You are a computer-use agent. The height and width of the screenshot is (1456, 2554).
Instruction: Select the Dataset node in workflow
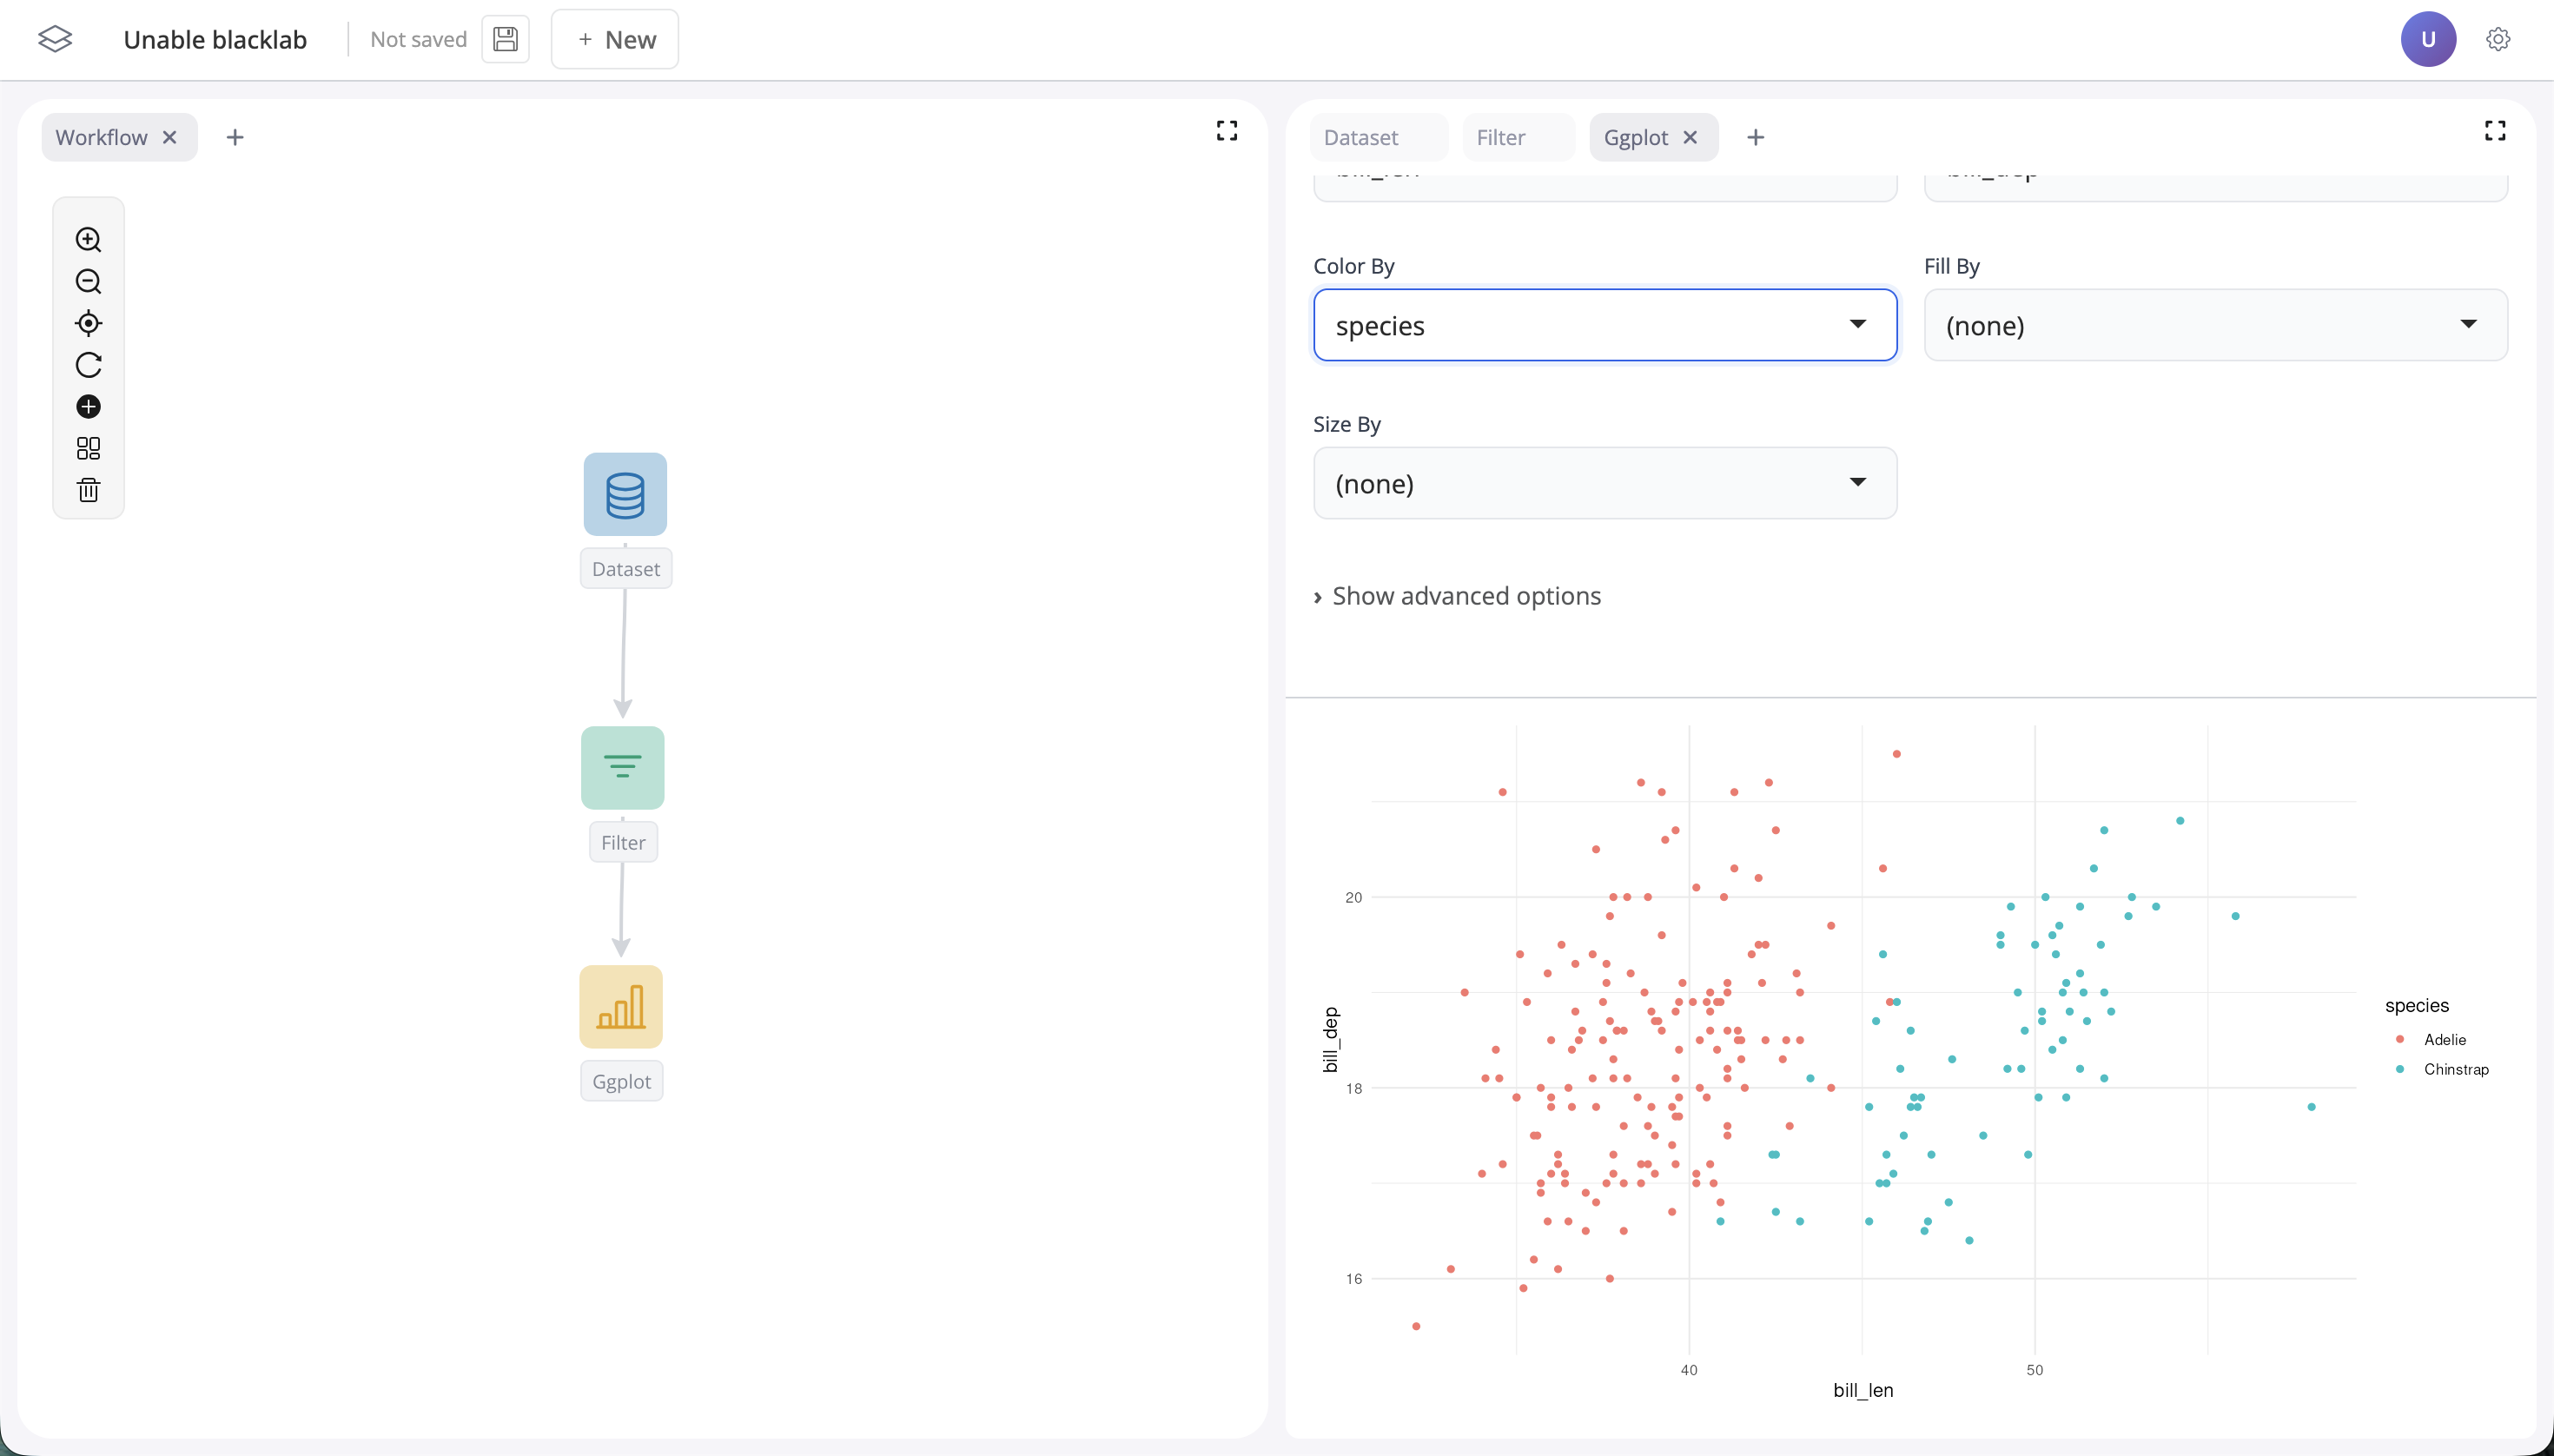(625, 494)
